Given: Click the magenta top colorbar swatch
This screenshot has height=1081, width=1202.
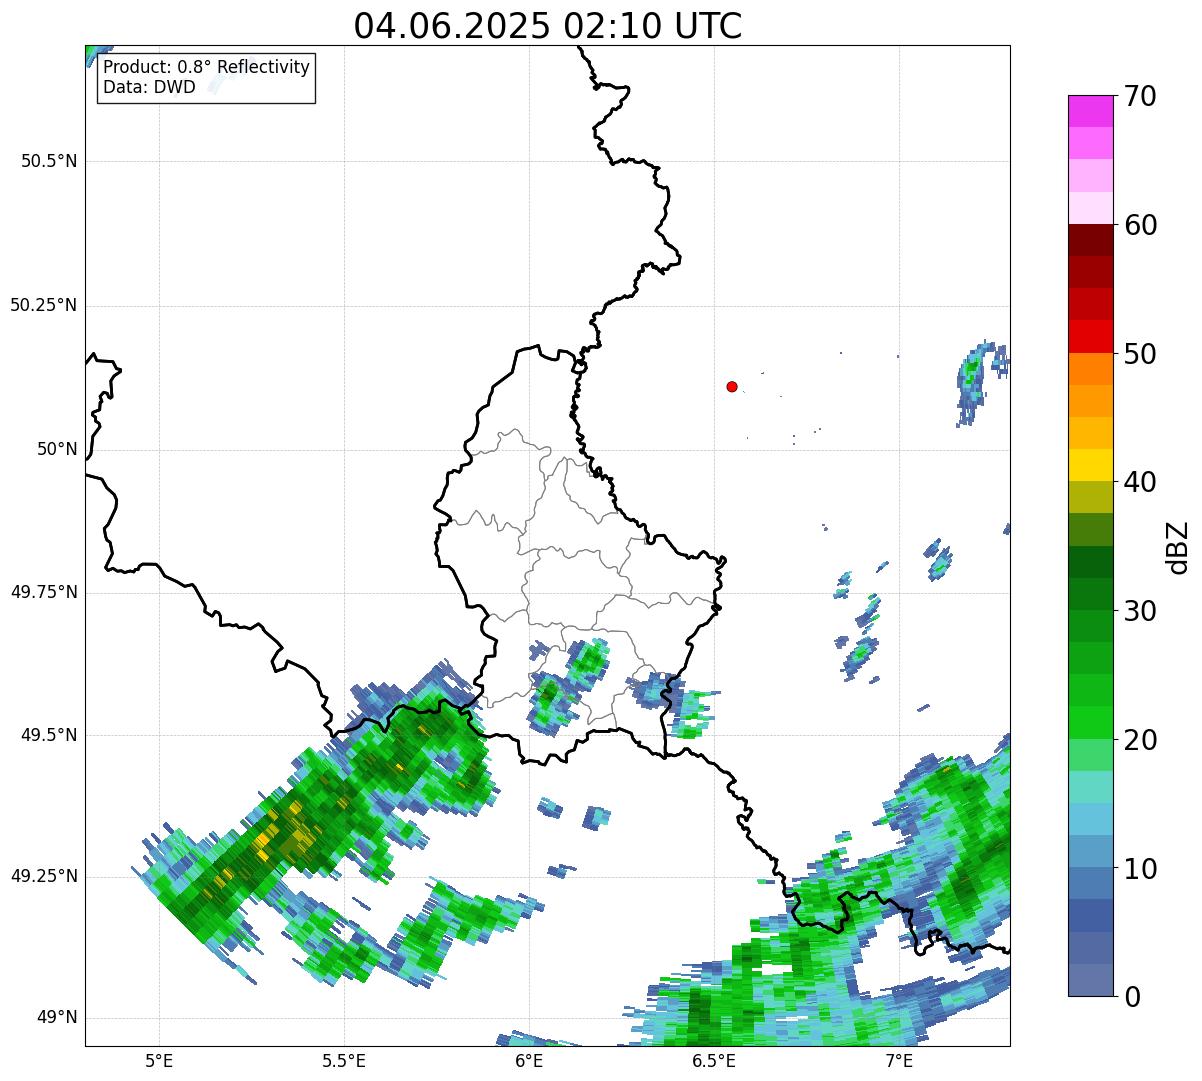Looking at the screenshot, I should click(x=1090, y=111).
